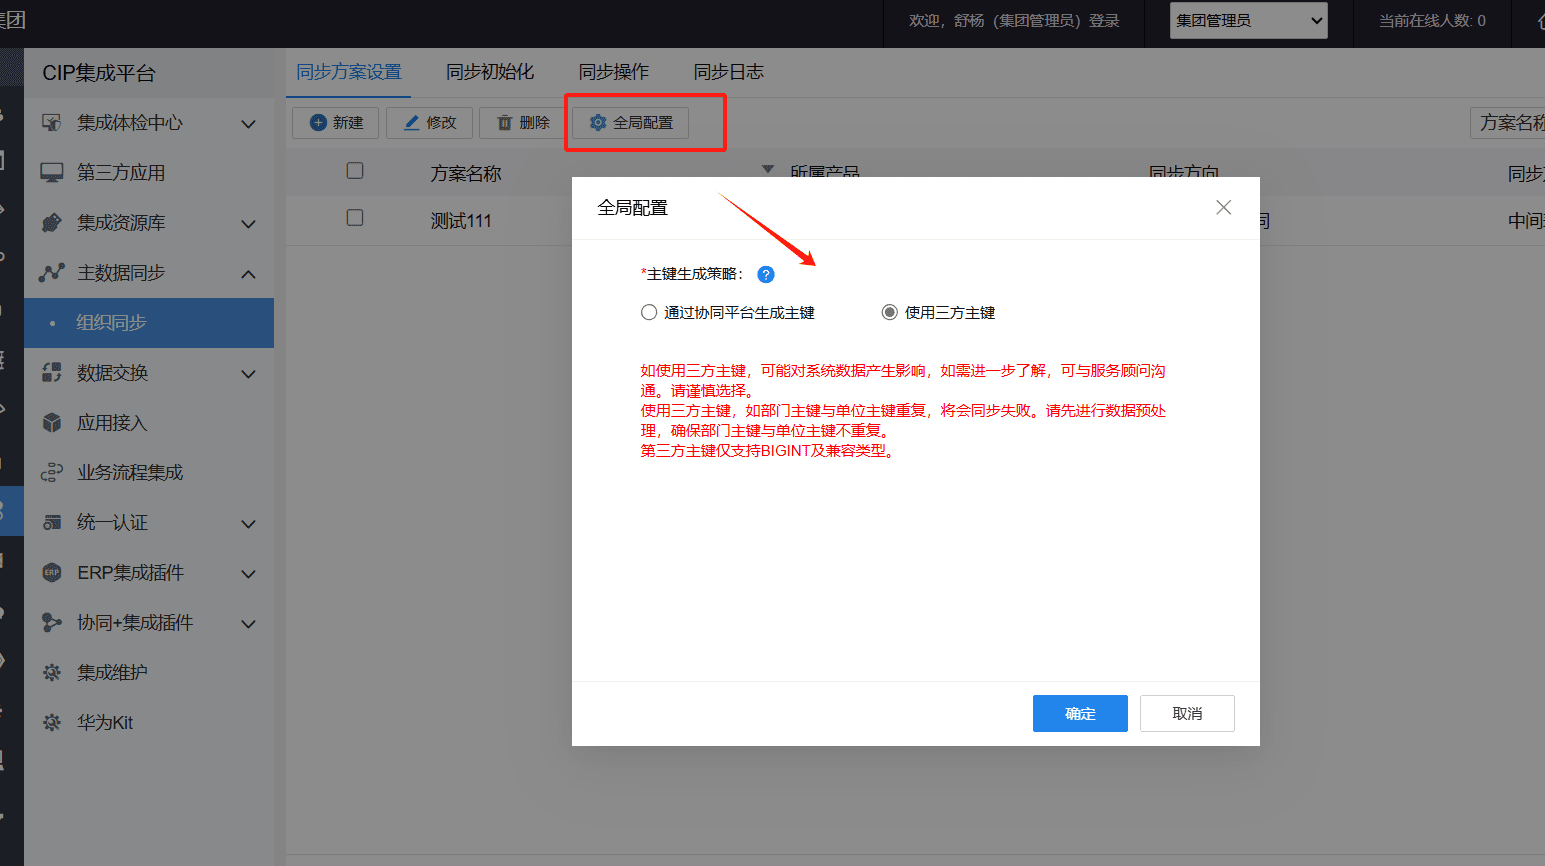Click the 集成维护 gear icon
Image resolution: width=1545 pixels, height=866 pixels.
52,673
